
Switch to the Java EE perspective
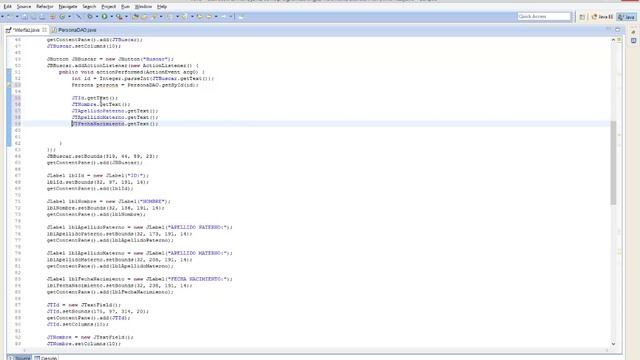pyautogui.click(x=602, y=17)
